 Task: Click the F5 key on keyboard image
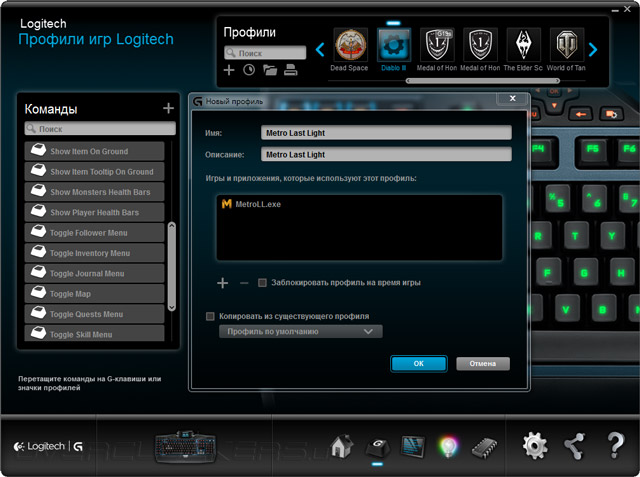(593, 149)
